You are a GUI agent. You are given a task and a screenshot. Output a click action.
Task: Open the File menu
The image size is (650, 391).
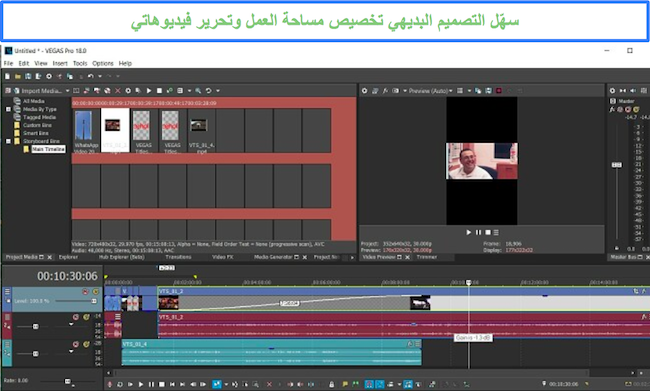(x=8, y=63)
